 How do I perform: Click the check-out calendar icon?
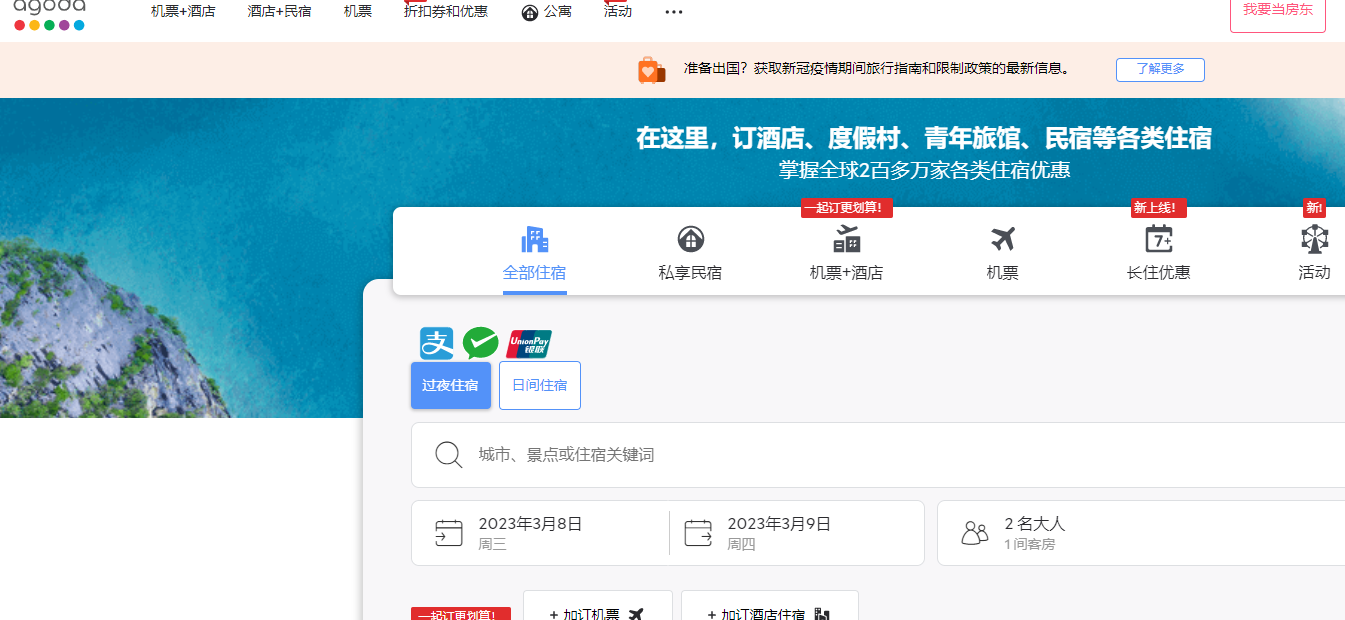pos(698,533)
